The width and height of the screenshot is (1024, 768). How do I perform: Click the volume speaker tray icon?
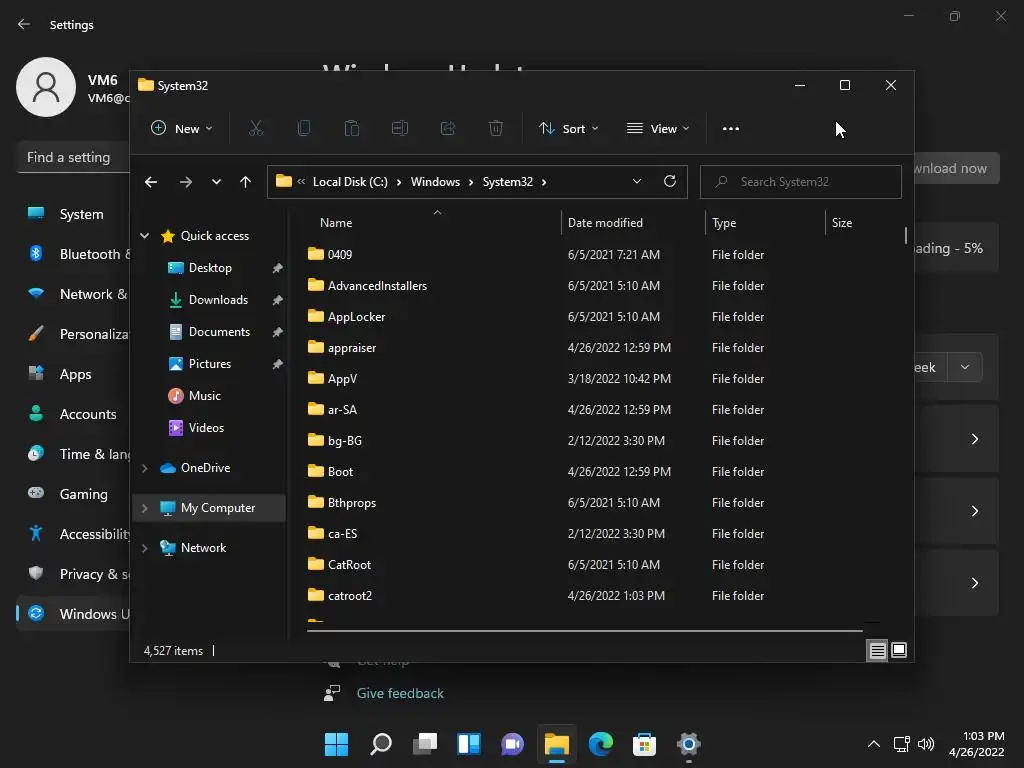[x=926, y=744]
